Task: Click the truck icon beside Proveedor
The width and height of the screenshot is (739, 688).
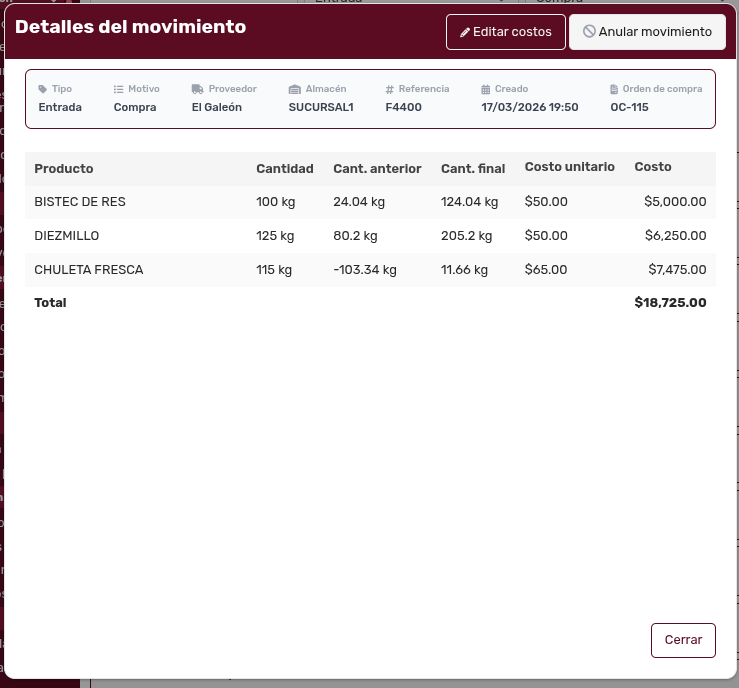Action: [197, 89]
